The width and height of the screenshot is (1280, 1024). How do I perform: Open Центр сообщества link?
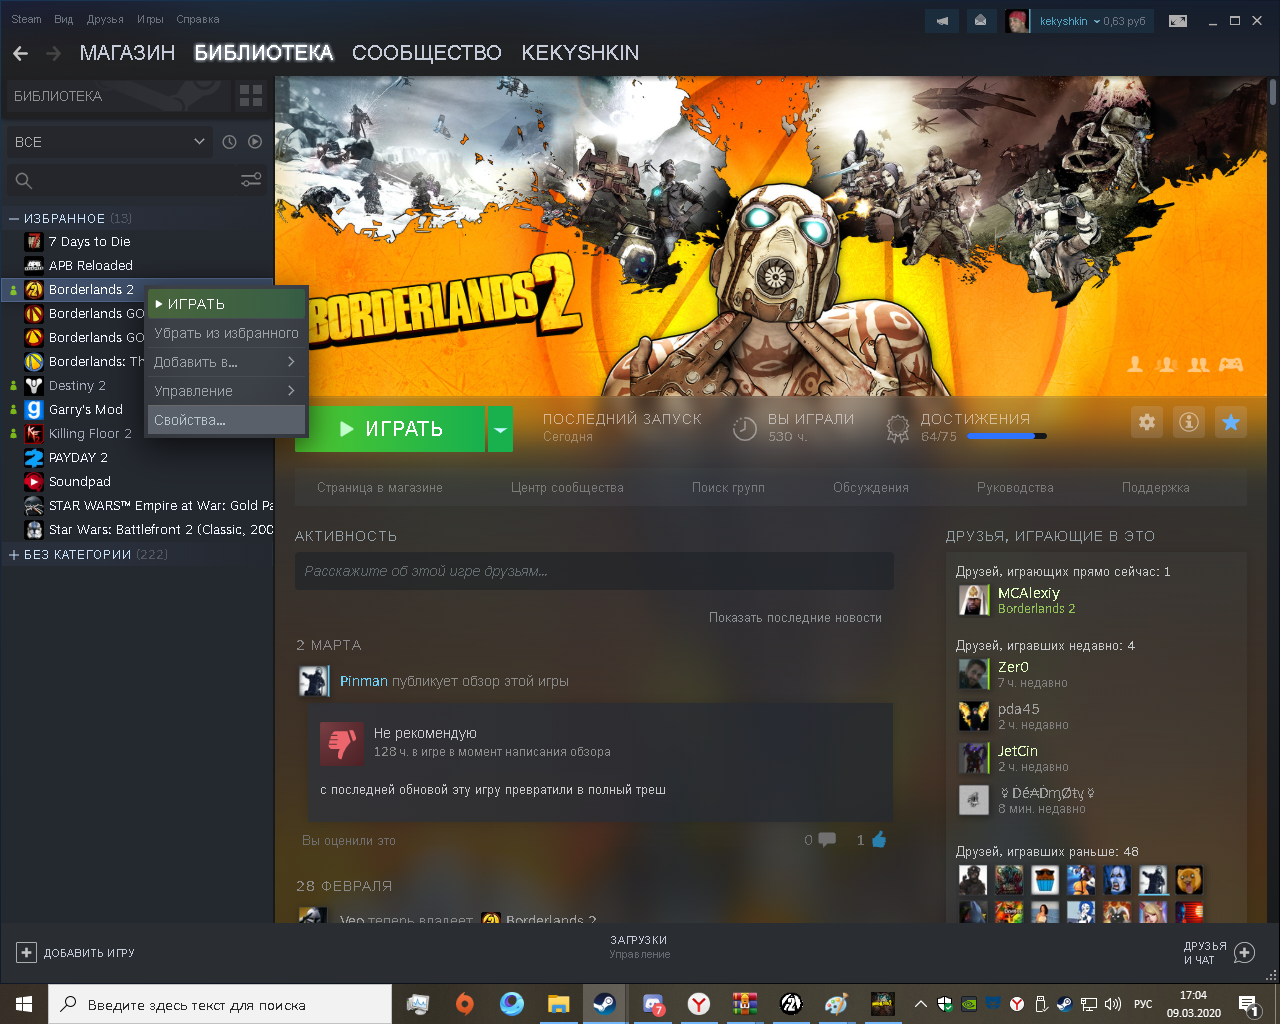click(567, 488)
